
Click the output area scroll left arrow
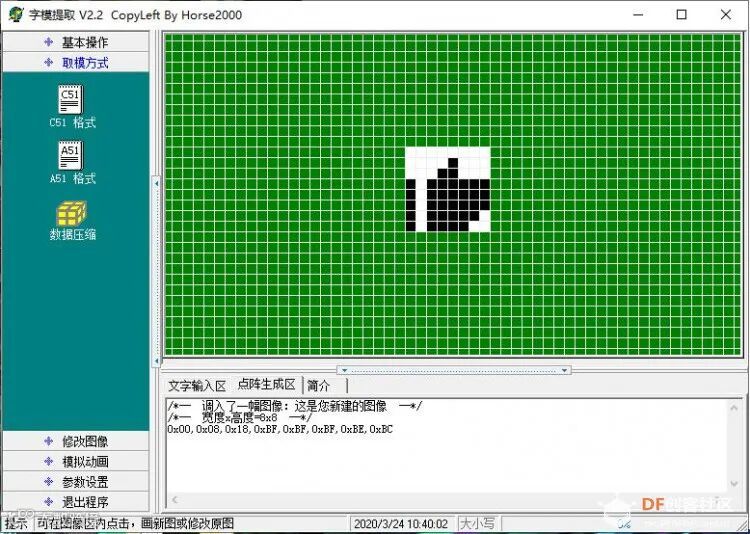pos(175,500)
